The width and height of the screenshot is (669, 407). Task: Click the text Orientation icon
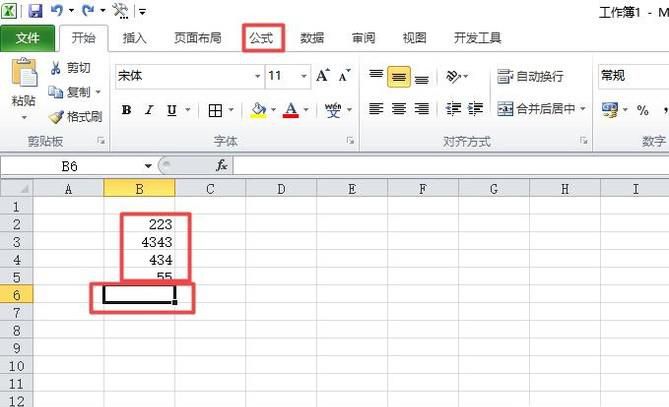pos(453,77)
